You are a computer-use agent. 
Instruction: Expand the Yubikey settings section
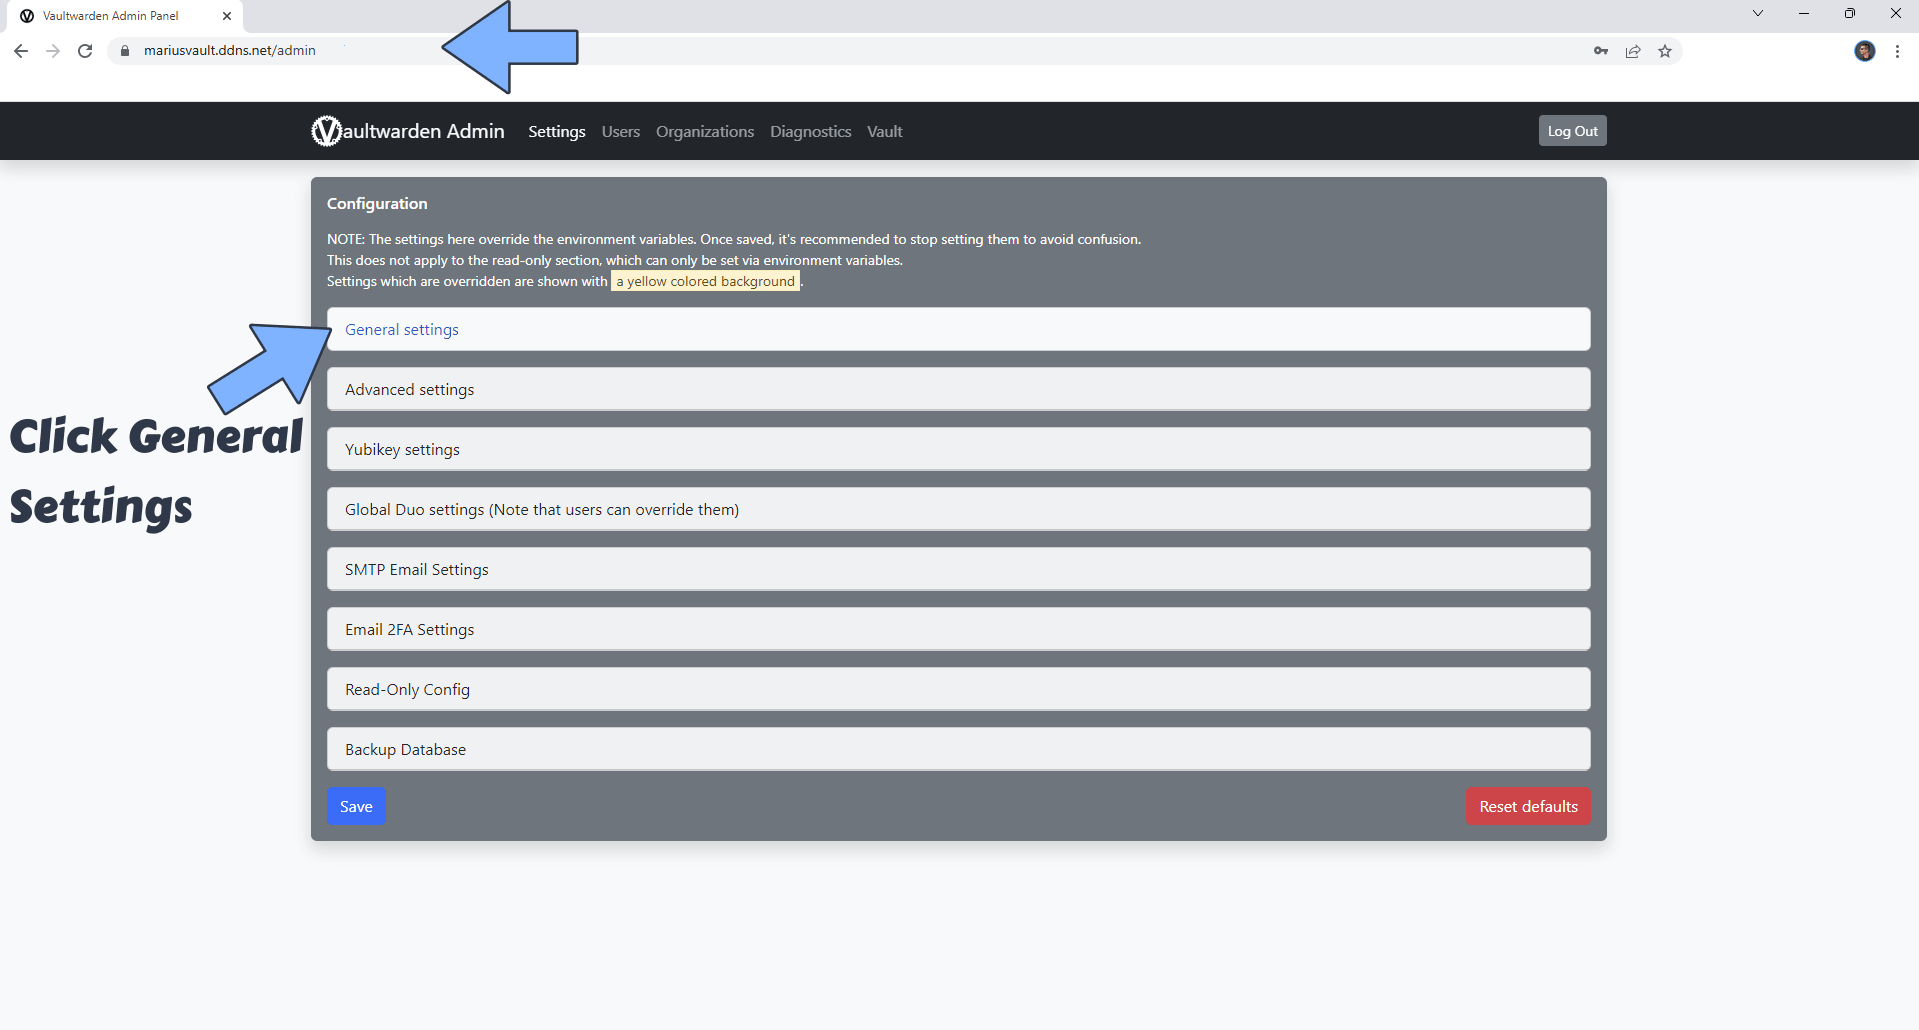coord(402,450)
